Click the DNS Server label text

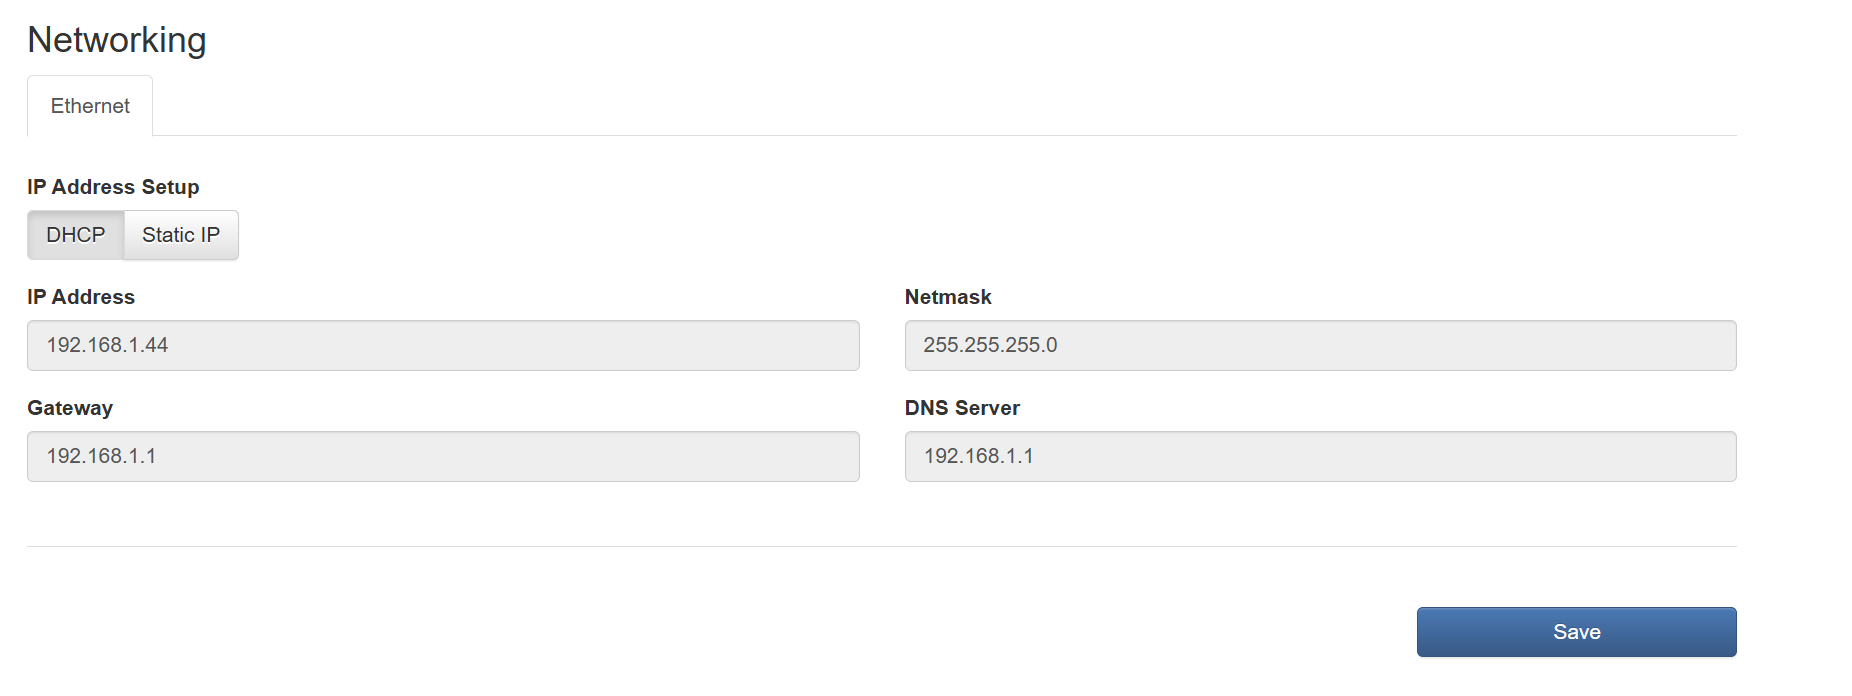962,408
